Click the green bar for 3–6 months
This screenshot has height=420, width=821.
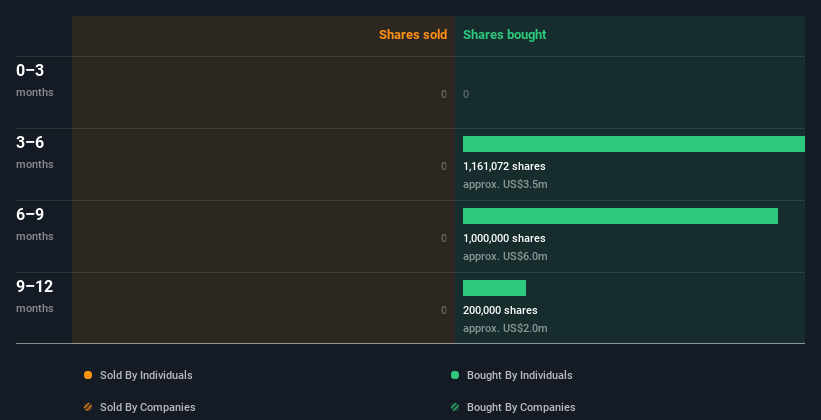633,144
